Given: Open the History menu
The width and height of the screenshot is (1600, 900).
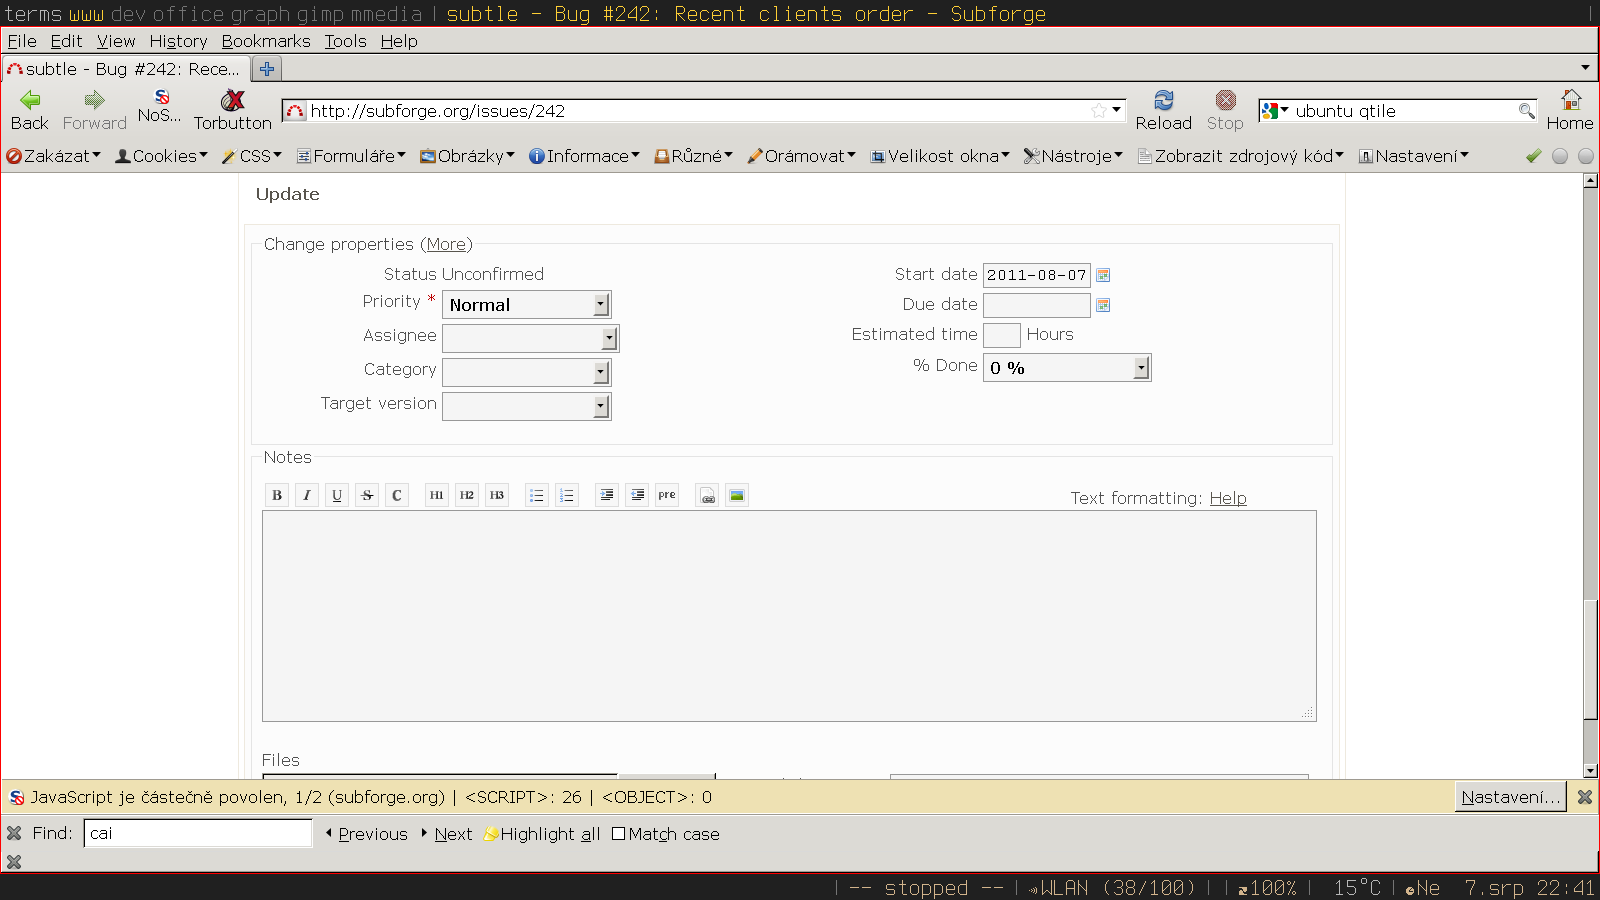Looking at the screenshot, I should coord(178,41).
